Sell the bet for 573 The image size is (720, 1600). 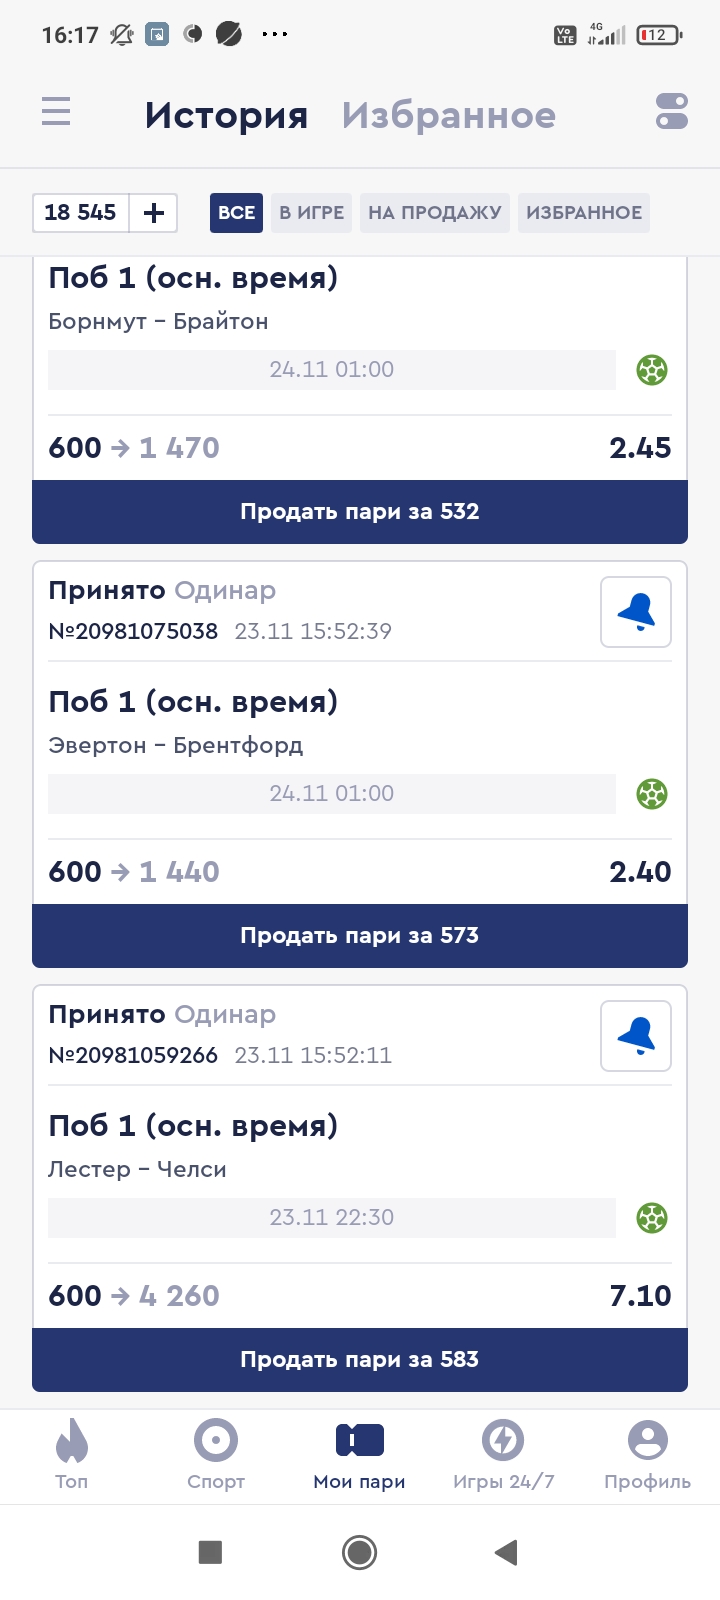click(360, 936)
